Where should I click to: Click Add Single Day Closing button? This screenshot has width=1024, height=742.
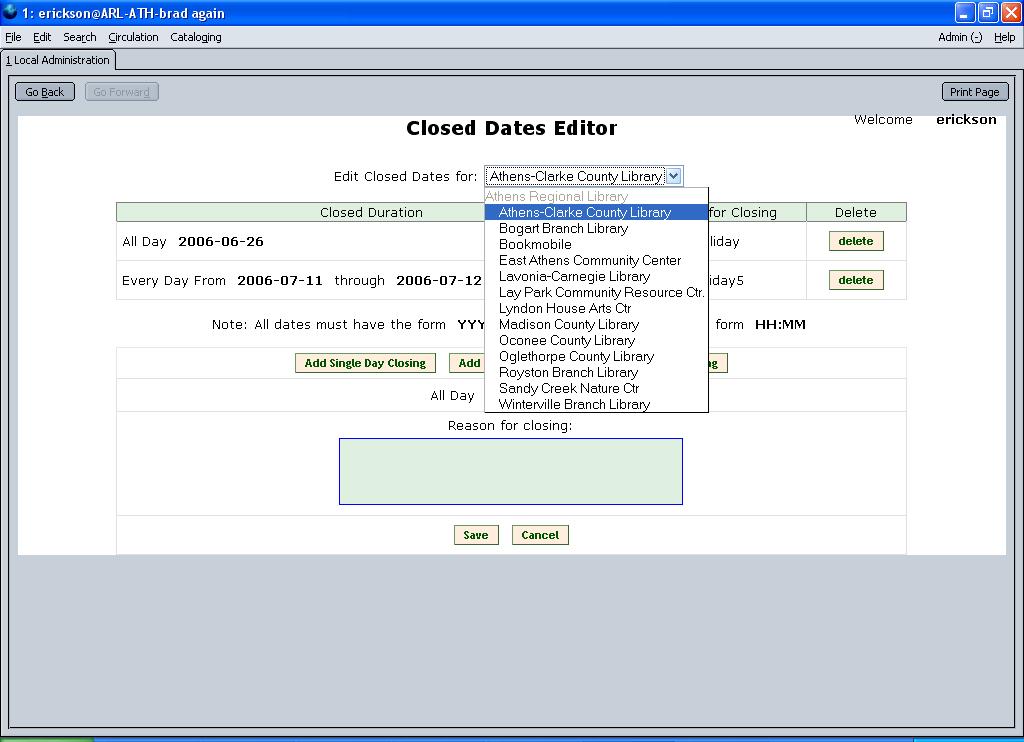[365, 363]
